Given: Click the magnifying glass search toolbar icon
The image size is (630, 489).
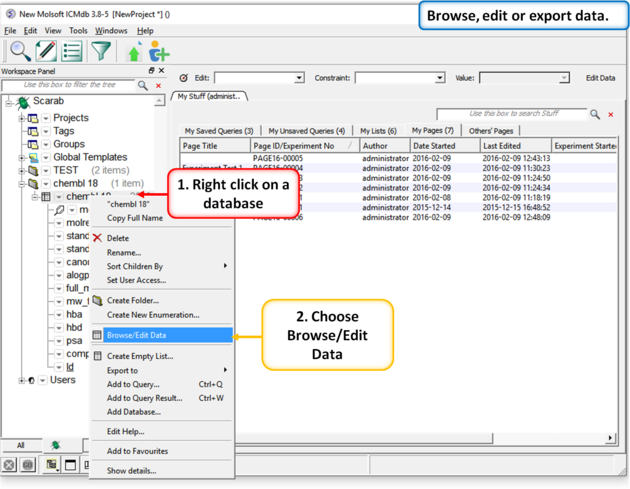Looking at the screenshot, I should pos(19,50).
